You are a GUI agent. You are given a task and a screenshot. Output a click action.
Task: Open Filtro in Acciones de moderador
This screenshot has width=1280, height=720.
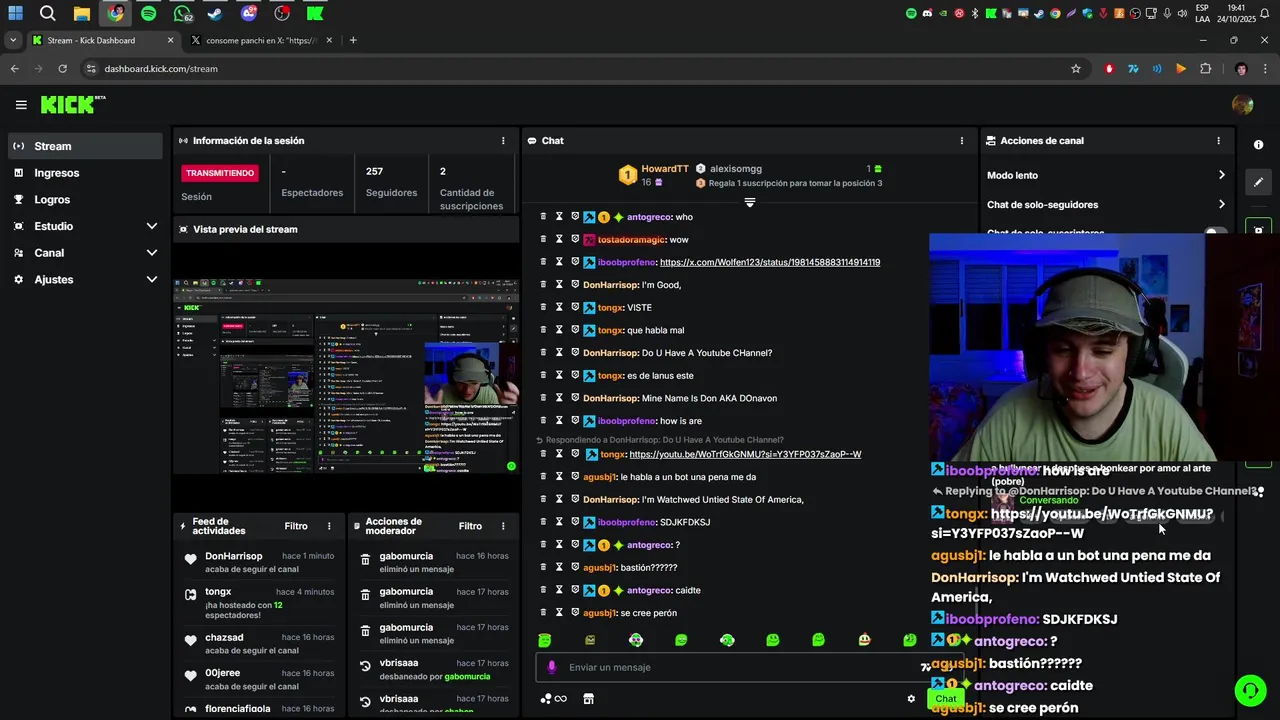[470, 526]
